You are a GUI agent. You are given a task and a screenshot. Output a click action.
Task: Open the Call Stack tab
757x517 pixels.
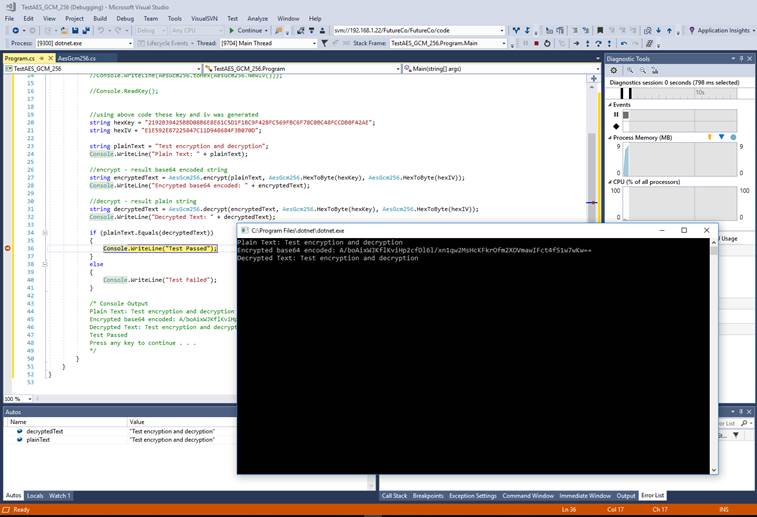pyautogui.click(x=394, y=496)
